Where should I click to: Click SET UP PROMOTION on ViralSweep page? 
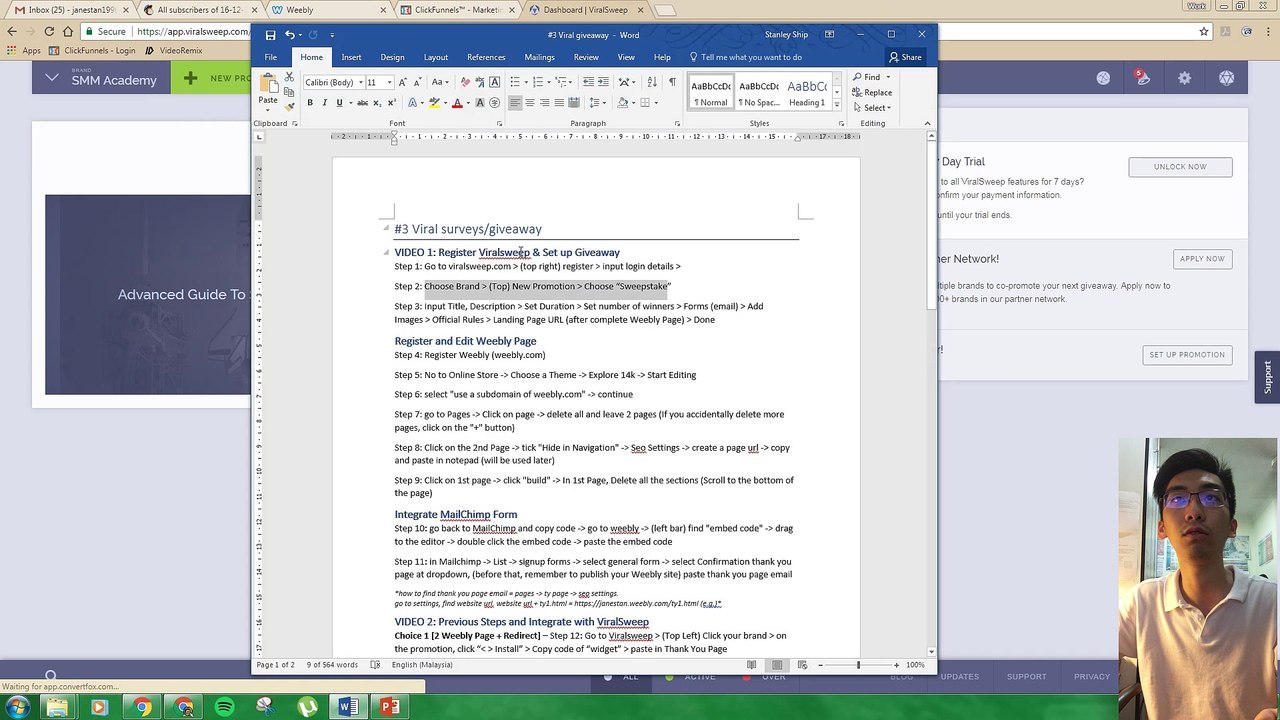click(x=1187, y=354)
